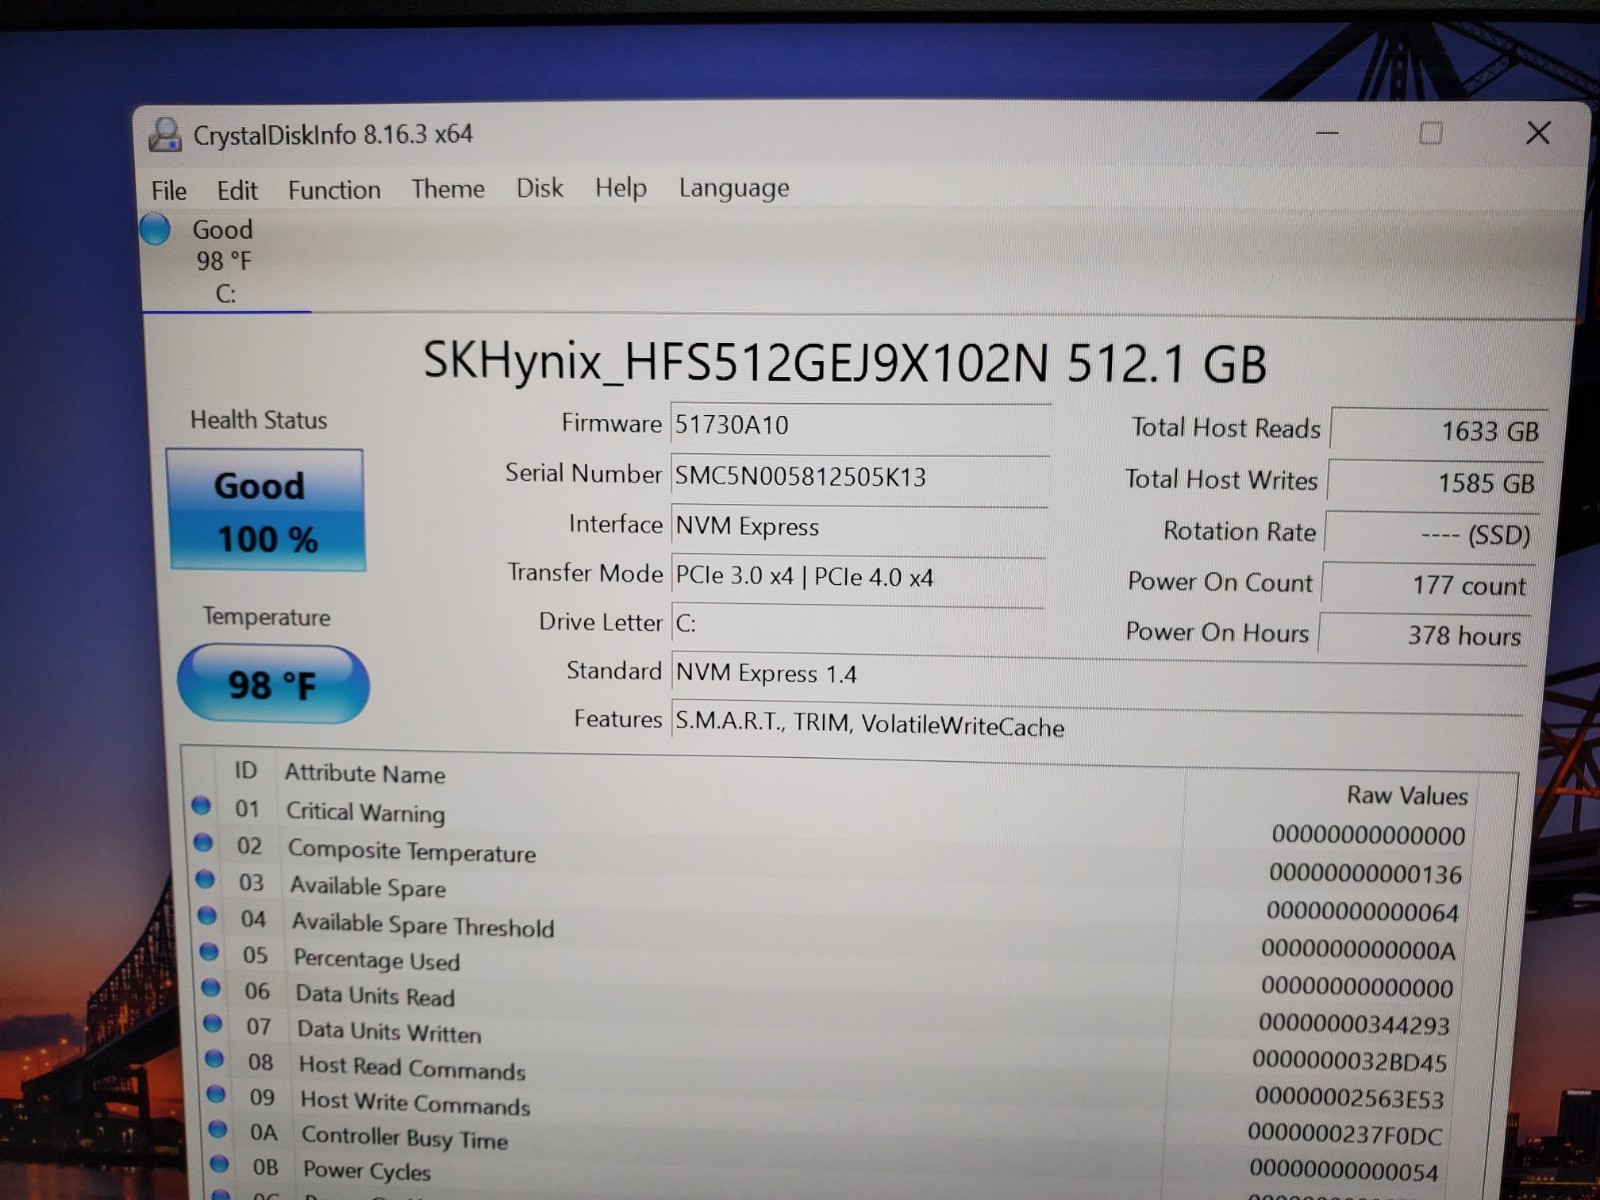Select the blue status circle for drive C:

click(155, 229)
